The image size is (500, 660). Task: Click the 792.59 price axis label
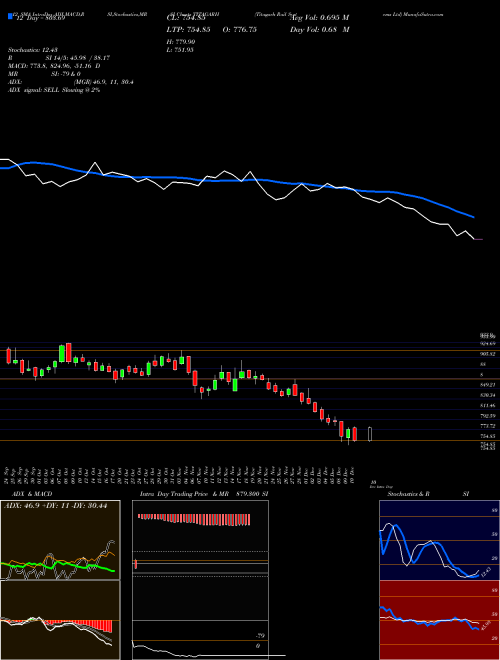488,416
